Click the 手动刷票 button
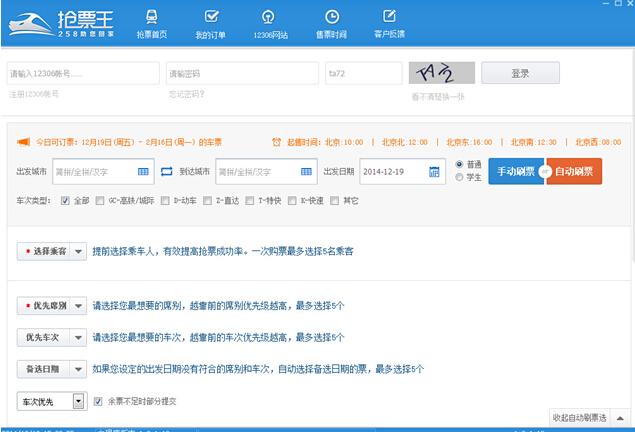 pyautogui.click(x=514, y=172)
